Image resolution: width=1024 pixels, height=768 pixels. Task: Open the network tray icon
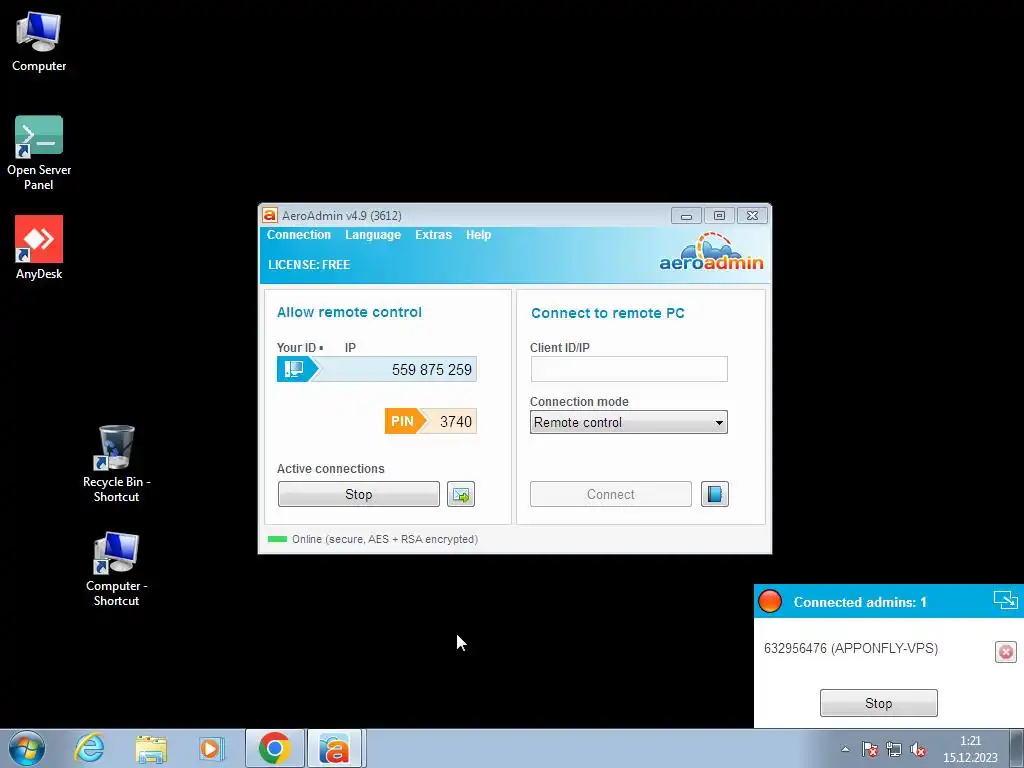tap(893, 749)
